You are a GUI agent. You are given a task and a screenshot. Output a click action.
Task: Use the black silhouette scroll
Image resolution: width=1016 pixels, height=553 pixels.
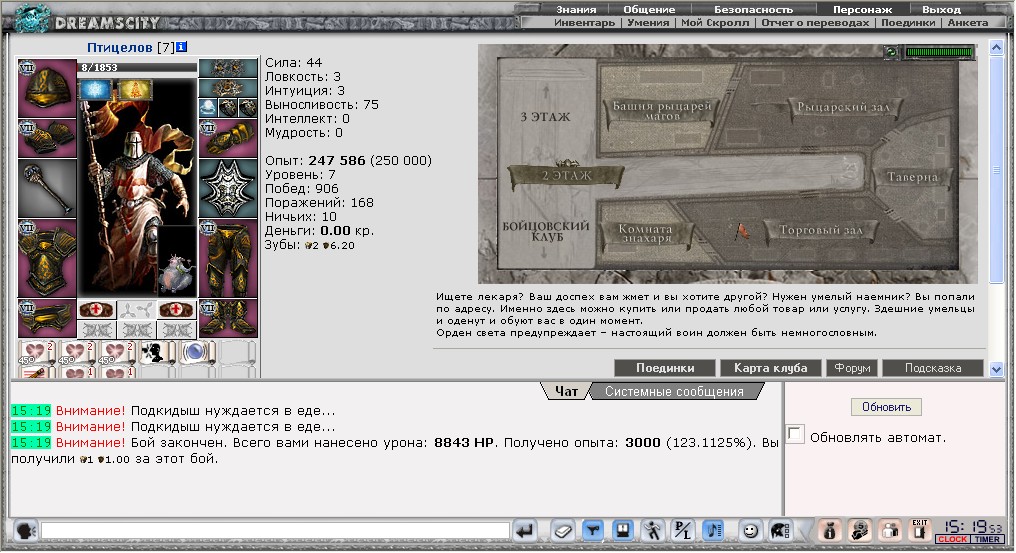[157, 353]
